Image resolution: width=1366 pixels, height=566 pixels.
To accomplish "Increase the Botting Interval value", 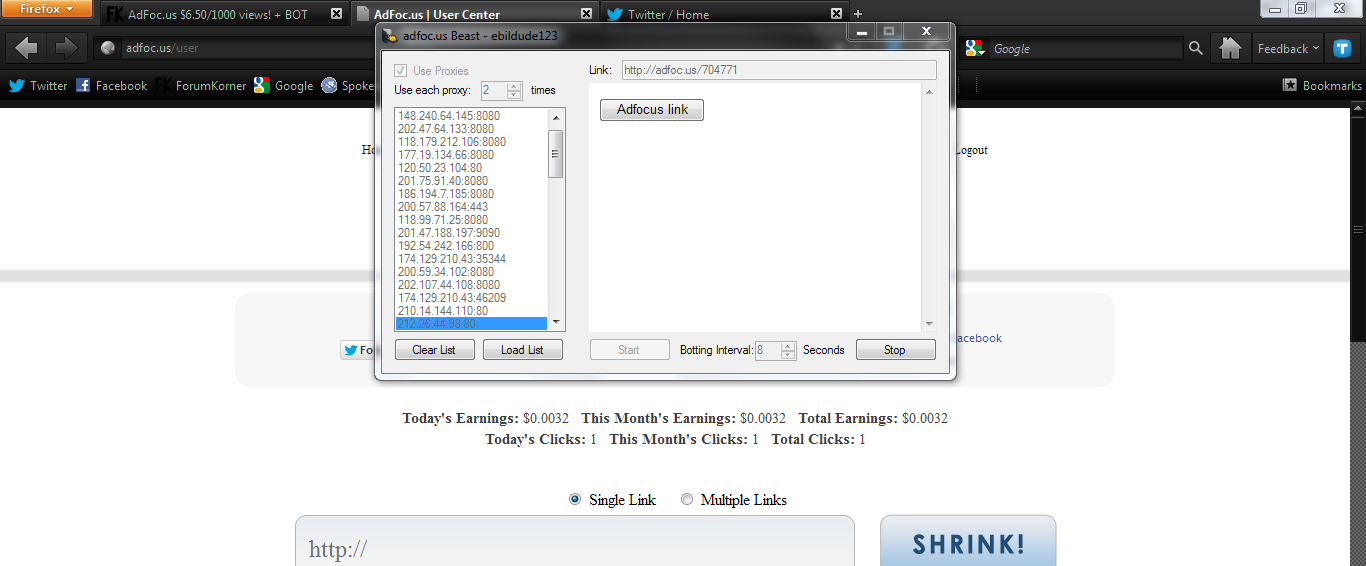I will pyautogui.click(x=788, y=346).
